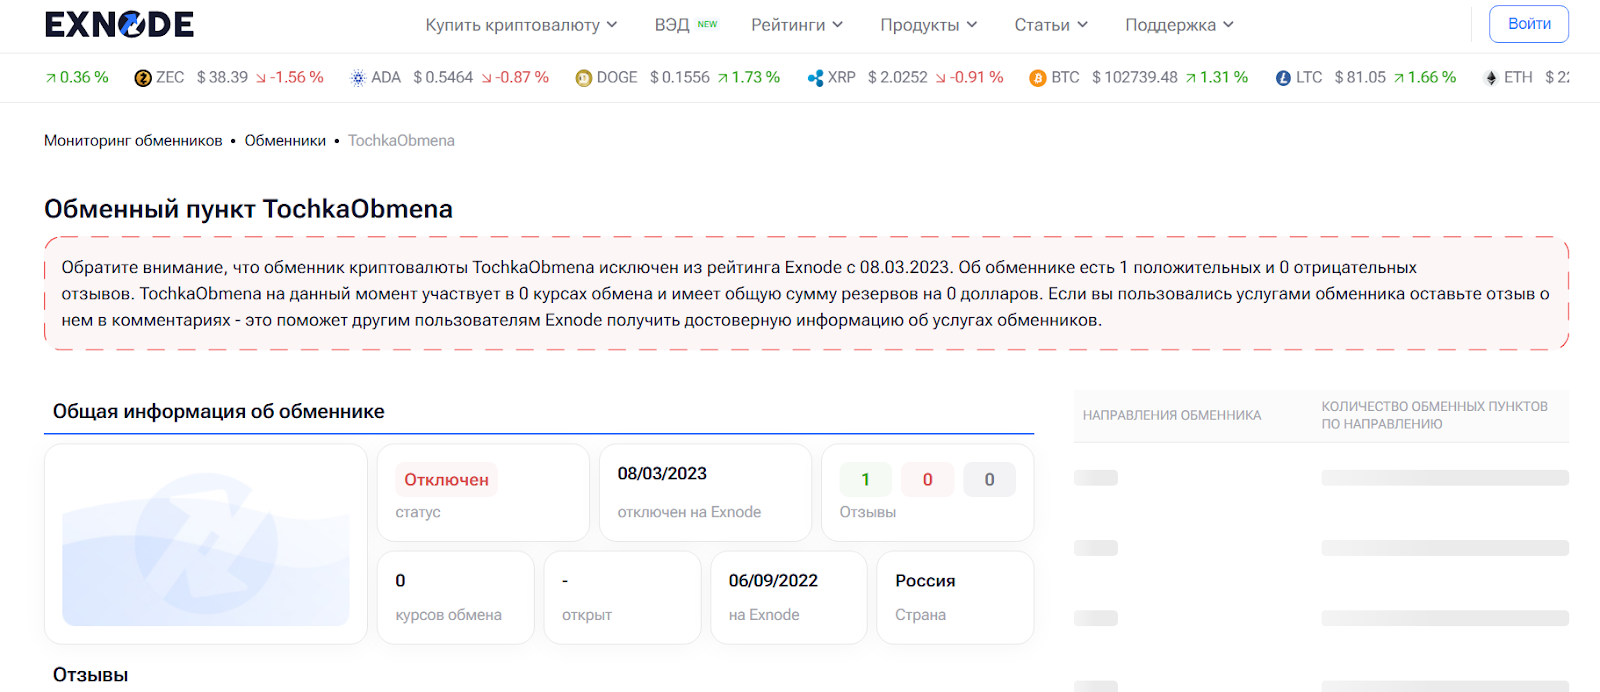The height and width of the screenshot is (692, 1600).
Task: Click the курсов обмена card
Action: [x=455, y=597]
